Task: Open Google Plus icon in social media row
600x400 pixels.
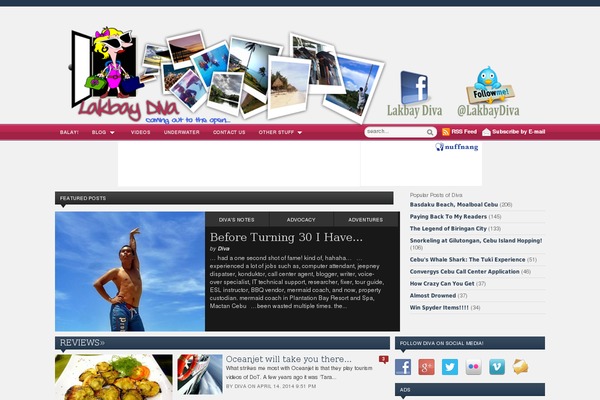Action: coord(427,367)
